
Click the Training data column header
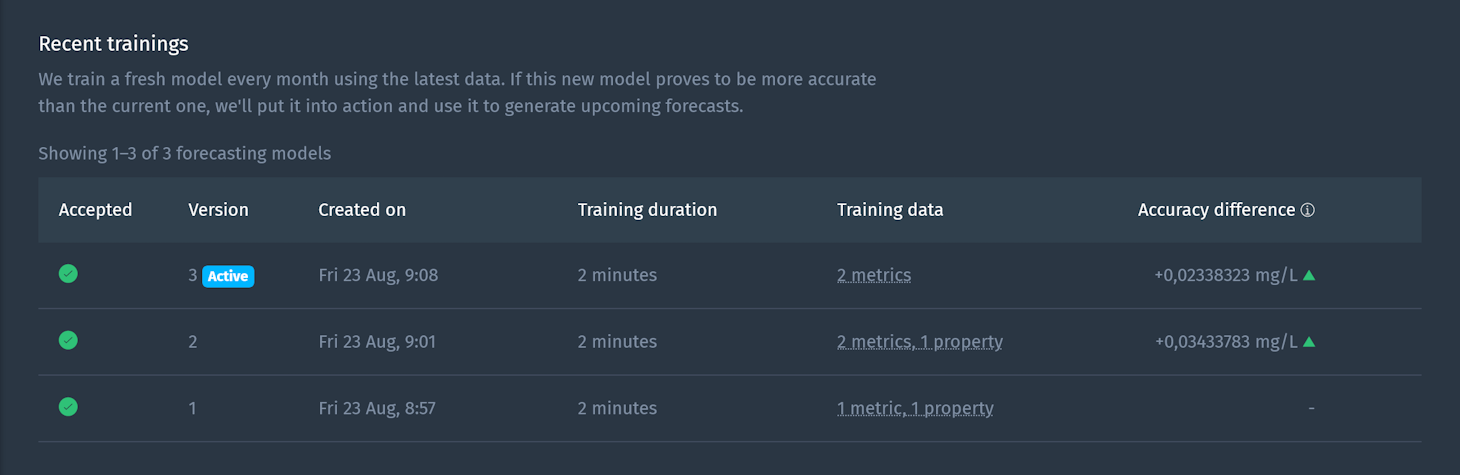890,210
